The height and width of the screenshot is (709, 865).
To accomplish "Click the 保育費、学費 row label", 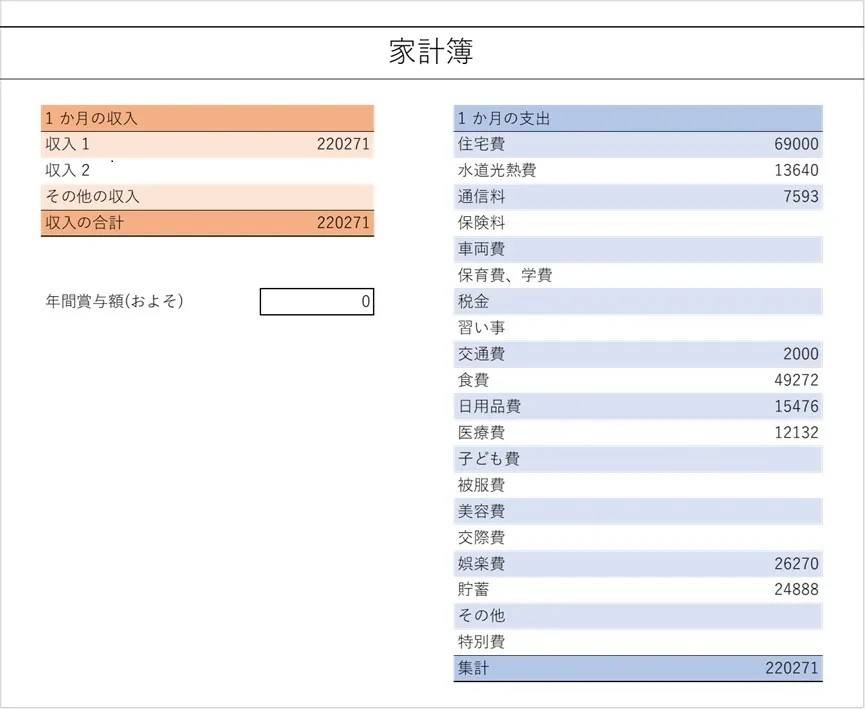I will pos(505,275).
